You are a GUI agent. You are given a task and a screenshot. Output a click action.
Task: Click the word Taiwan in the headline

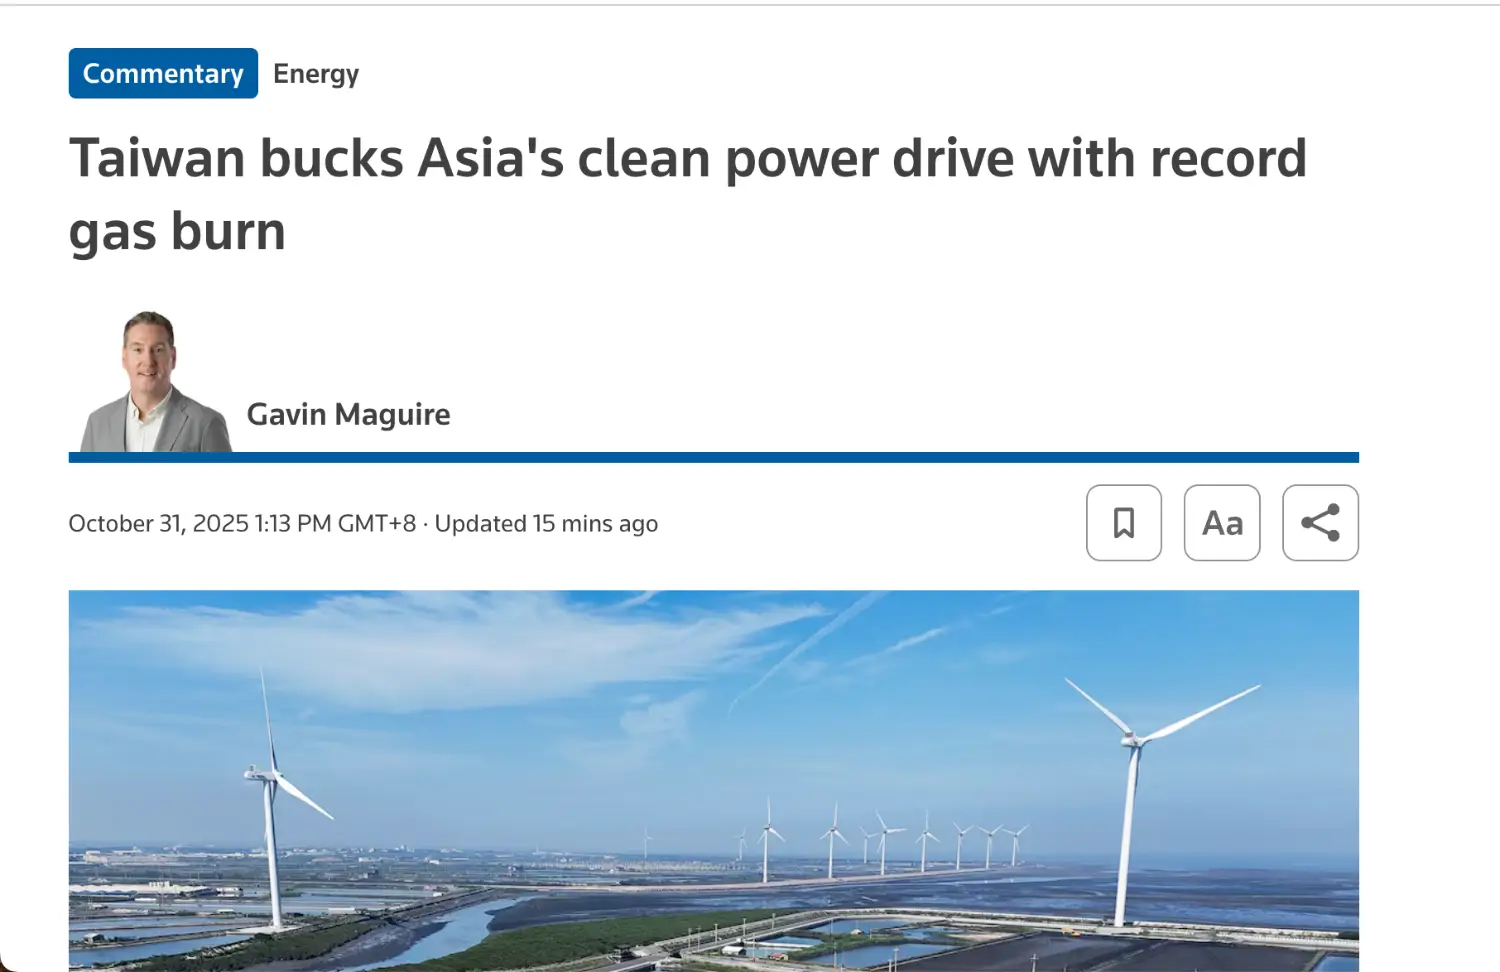pos(157,158)
